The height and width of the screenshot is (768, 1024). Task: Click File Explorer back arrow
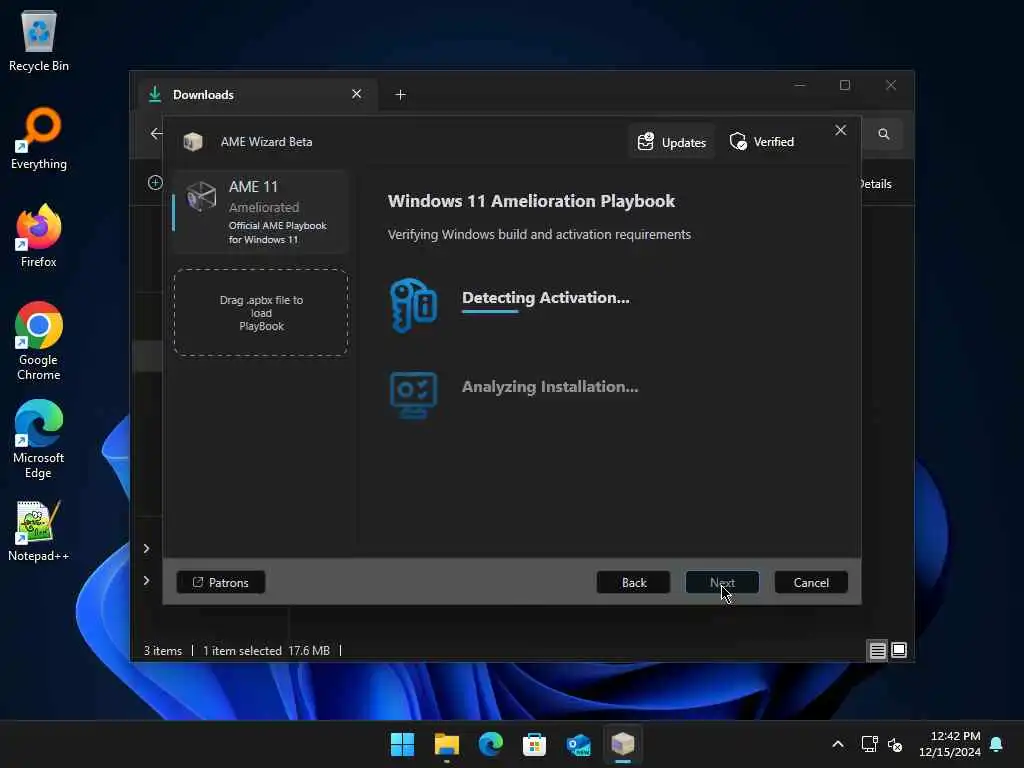click(155, 134)
